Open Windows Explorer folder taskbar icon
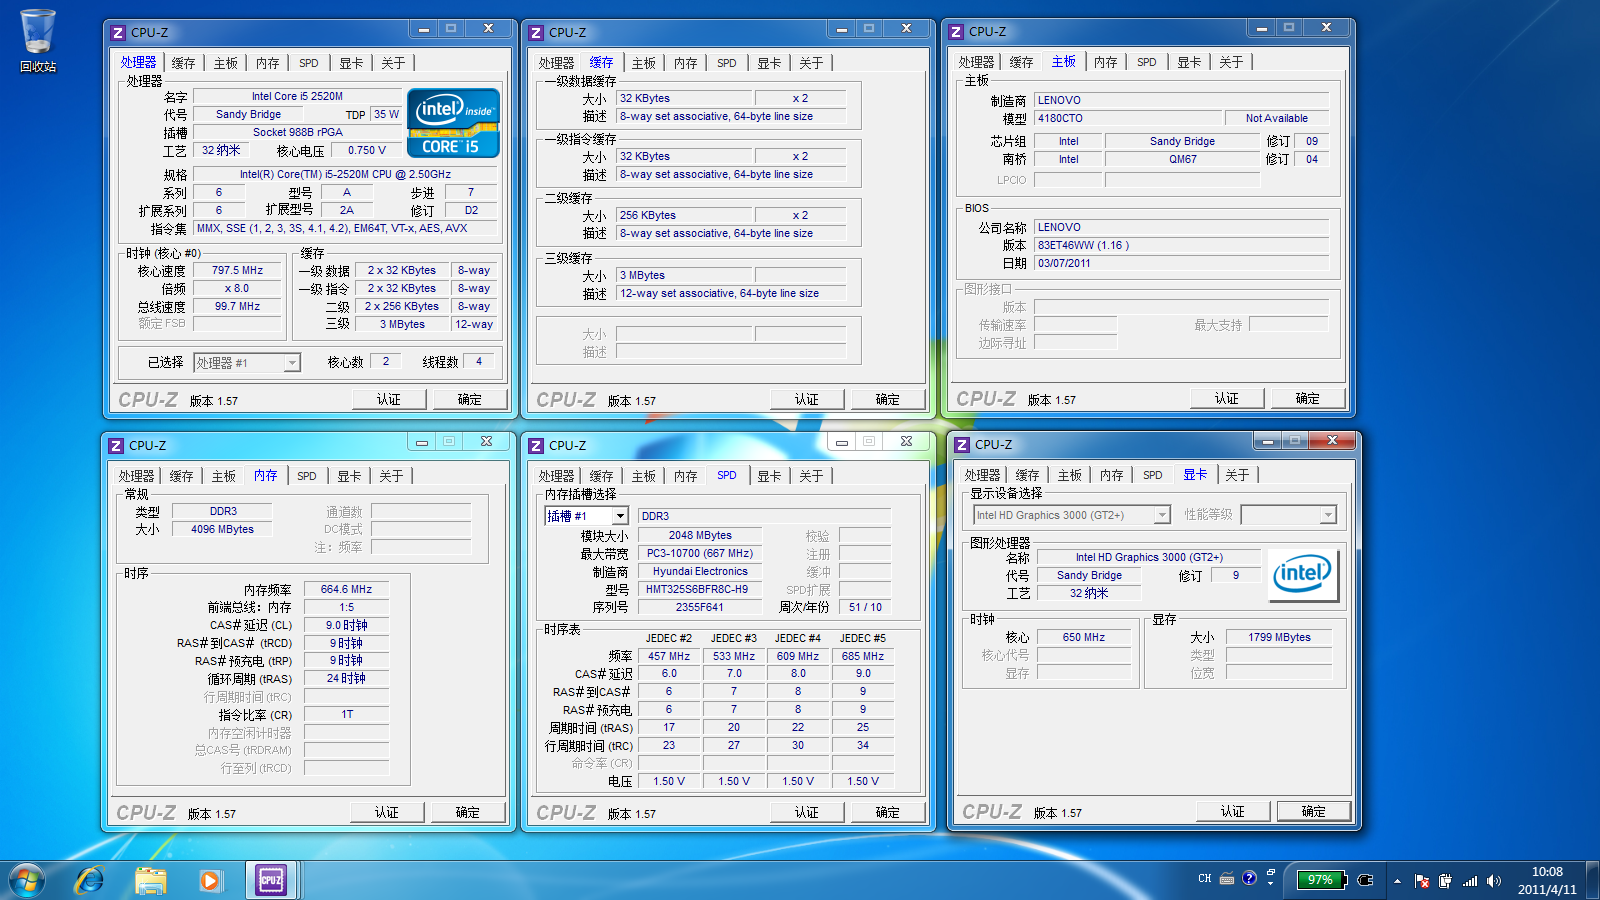1600x900 pixels. [150, 881]
